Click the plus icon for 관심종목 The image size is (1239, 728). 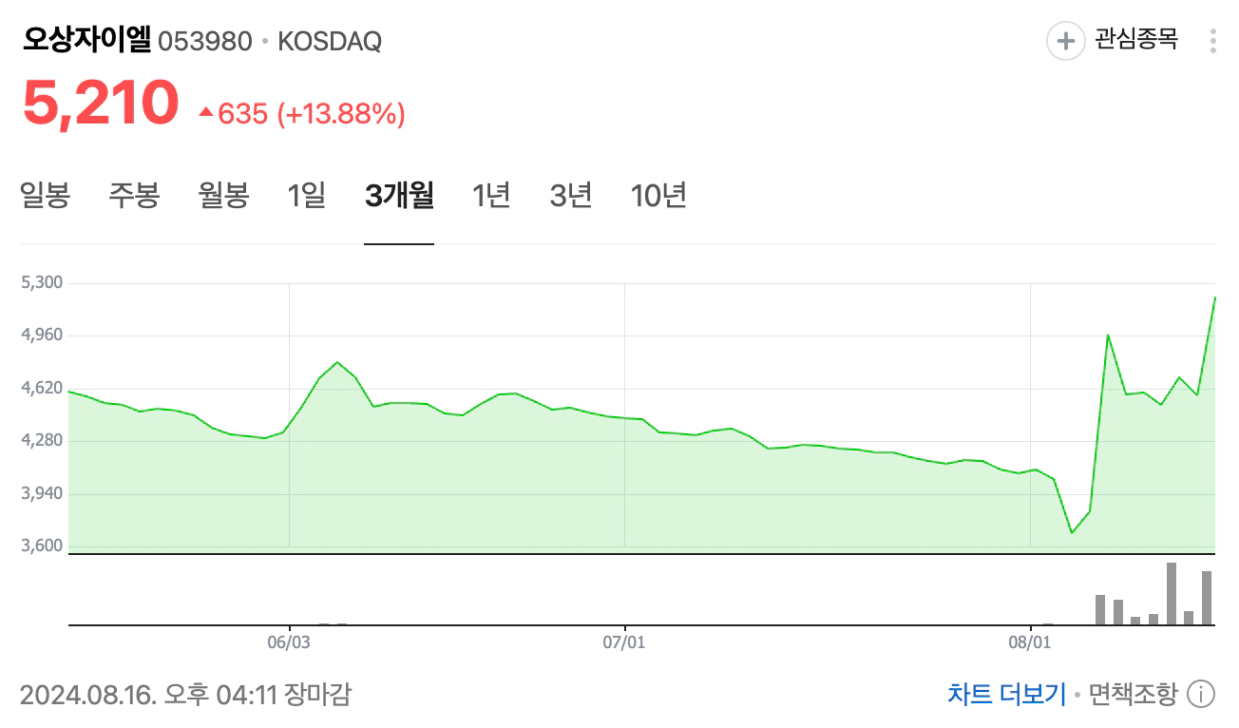click(x=1065, y=41)
